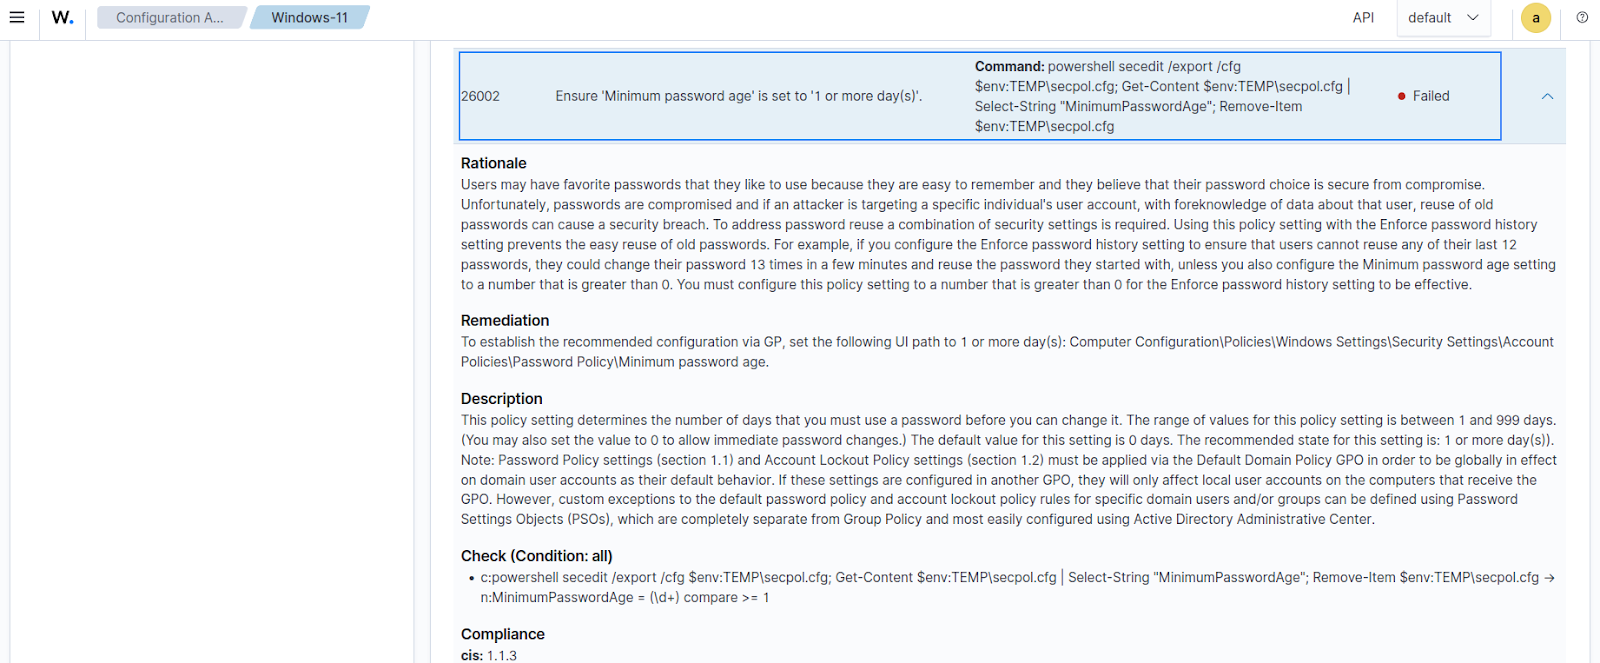Open the help question mark icon
The height and width of the screenshot is (663, 1600).
point(1581,17)
